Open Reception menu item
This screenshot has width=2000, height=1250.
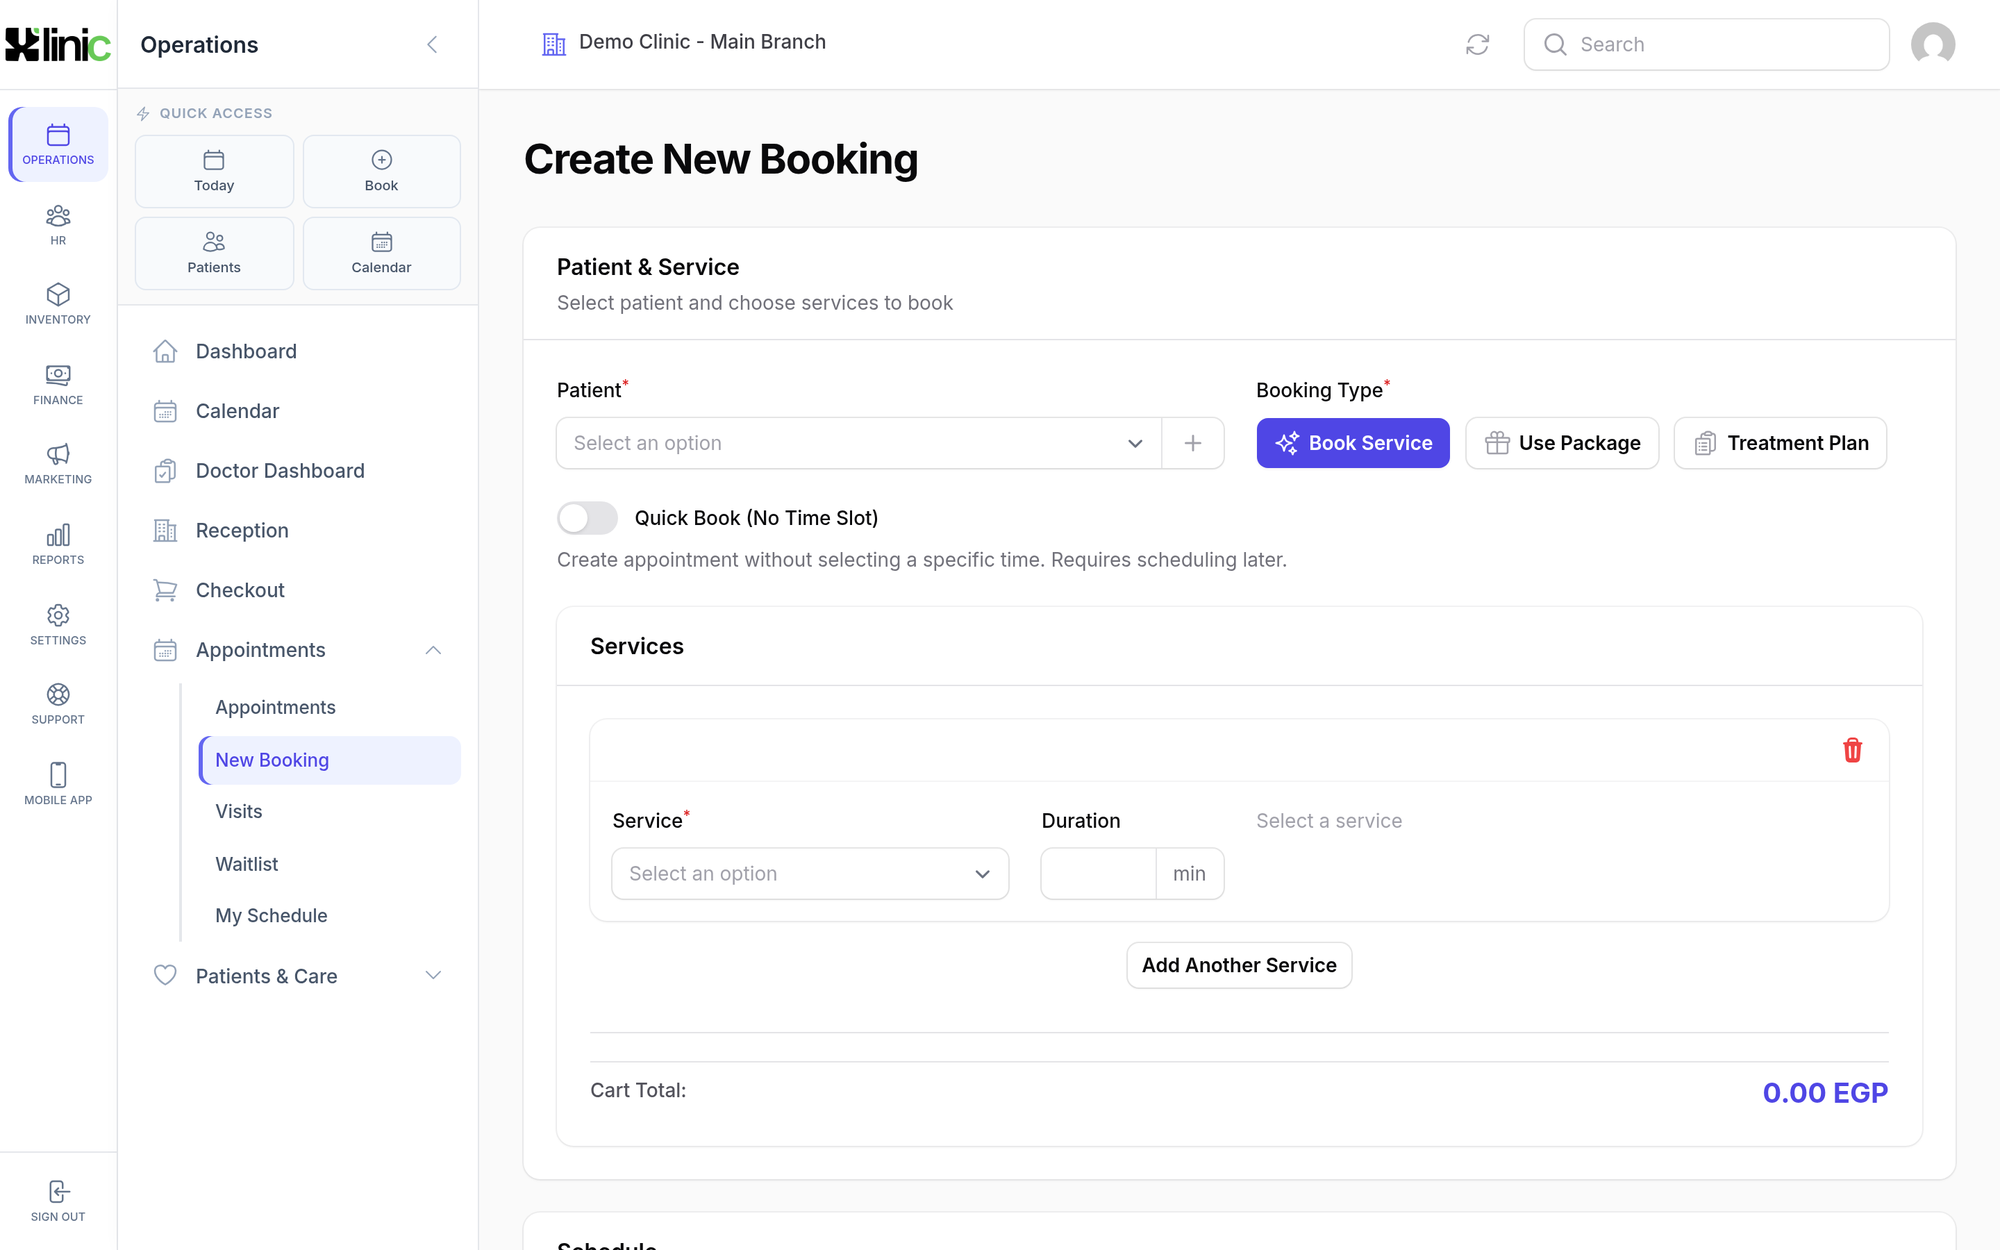pos(298,530)
